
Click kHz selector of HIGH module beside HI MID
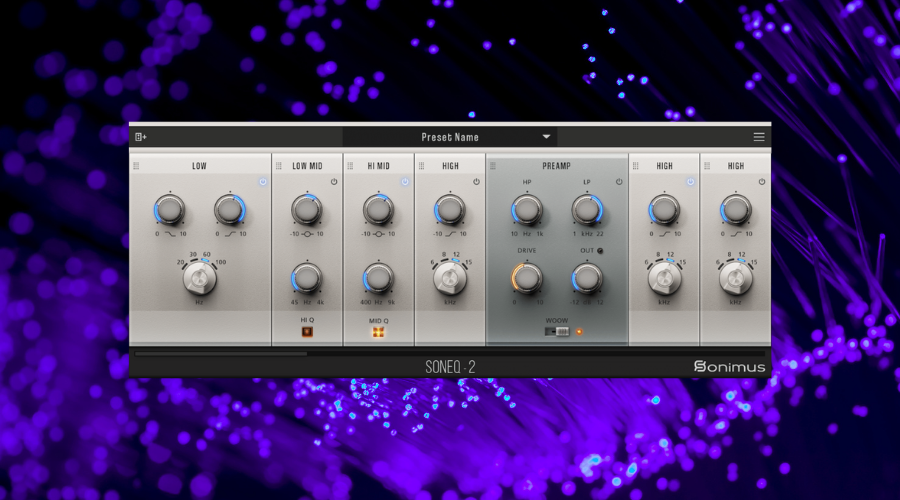tap(450, 279)
